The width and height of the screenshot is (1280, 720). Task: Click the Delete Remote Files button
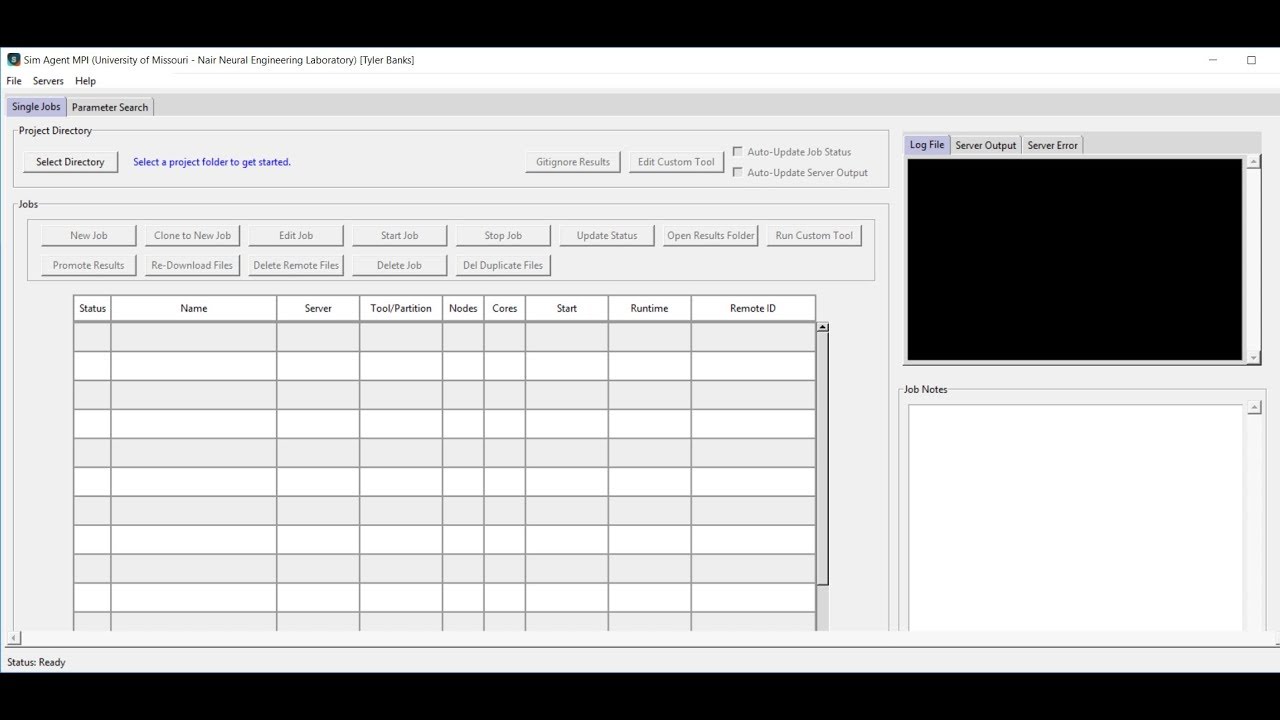tap(296, 265)
